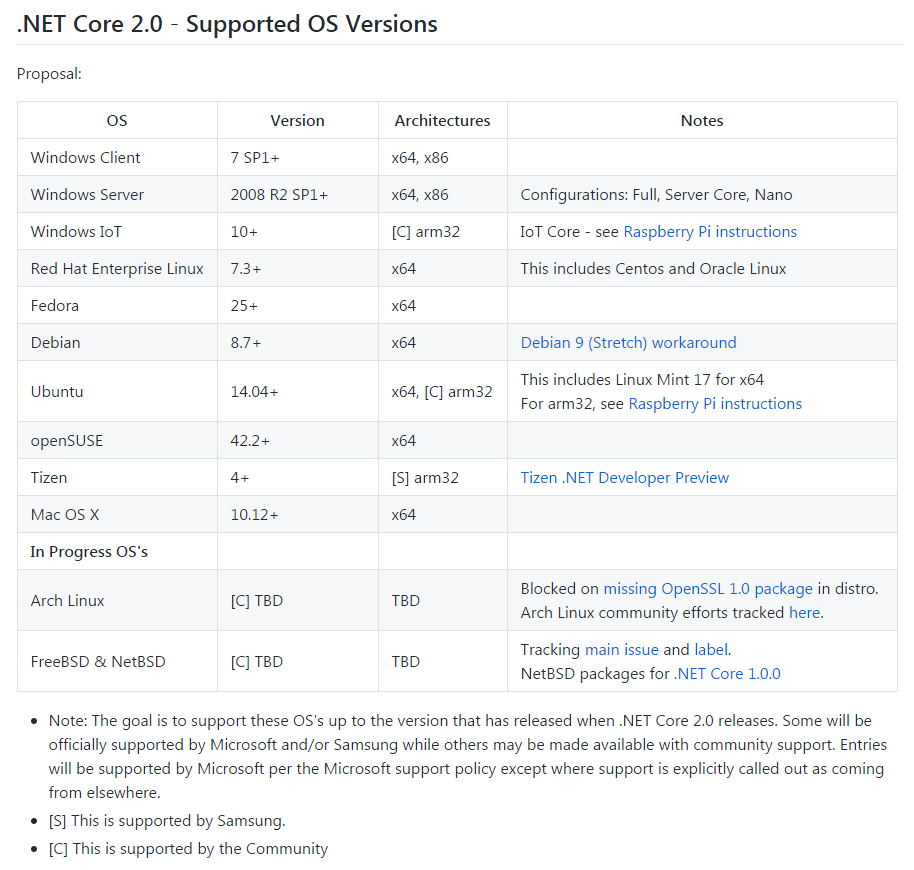This screenshot has height=870, width=914.
Task: Open the 'main issue' tracking link
Action: (x=621, y=650)
